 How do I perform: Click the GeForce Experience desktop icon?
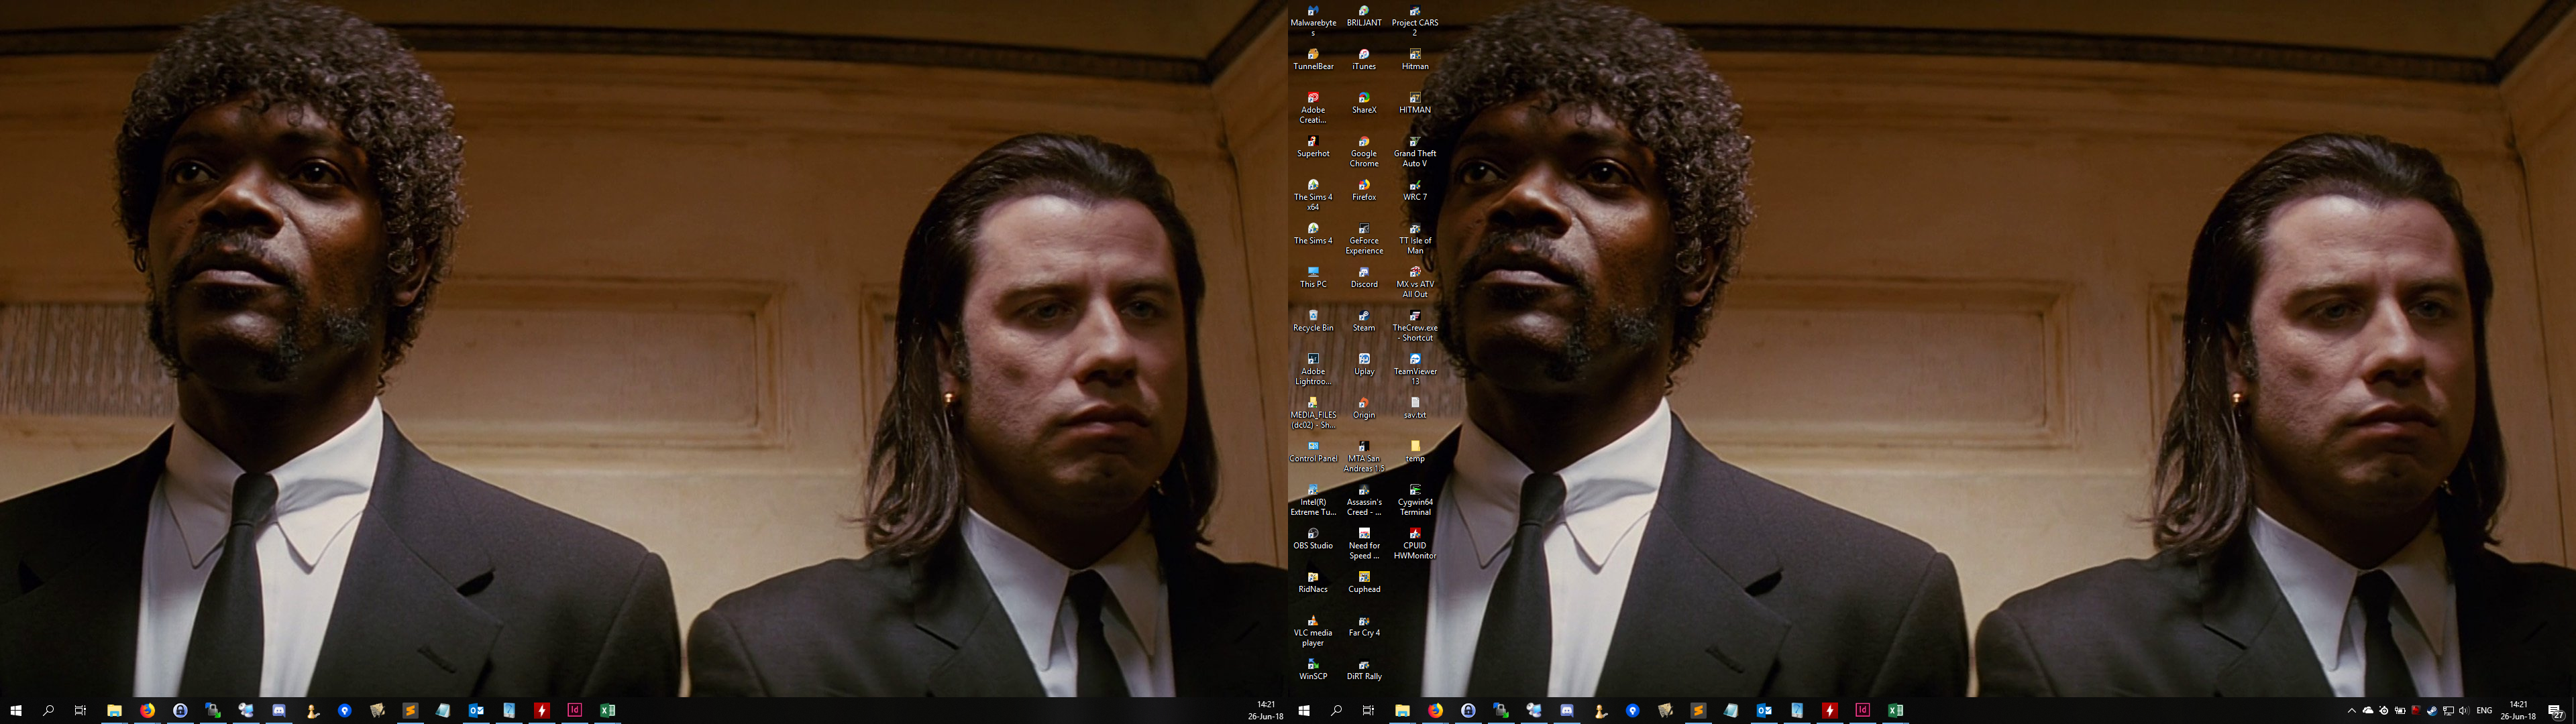(1364, 238)
